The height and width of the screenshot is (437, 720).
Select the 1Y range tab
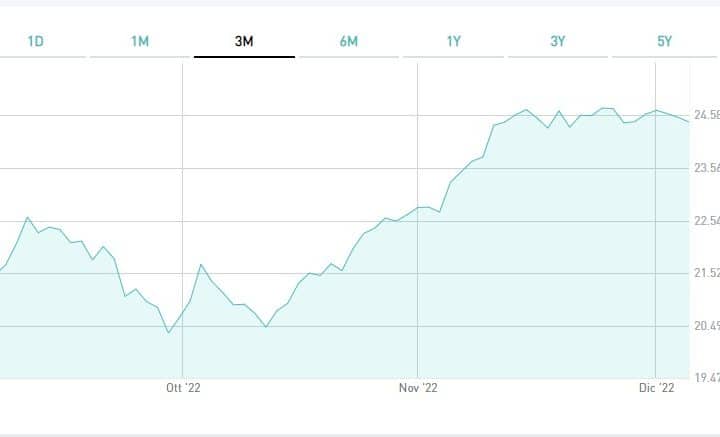454,41
